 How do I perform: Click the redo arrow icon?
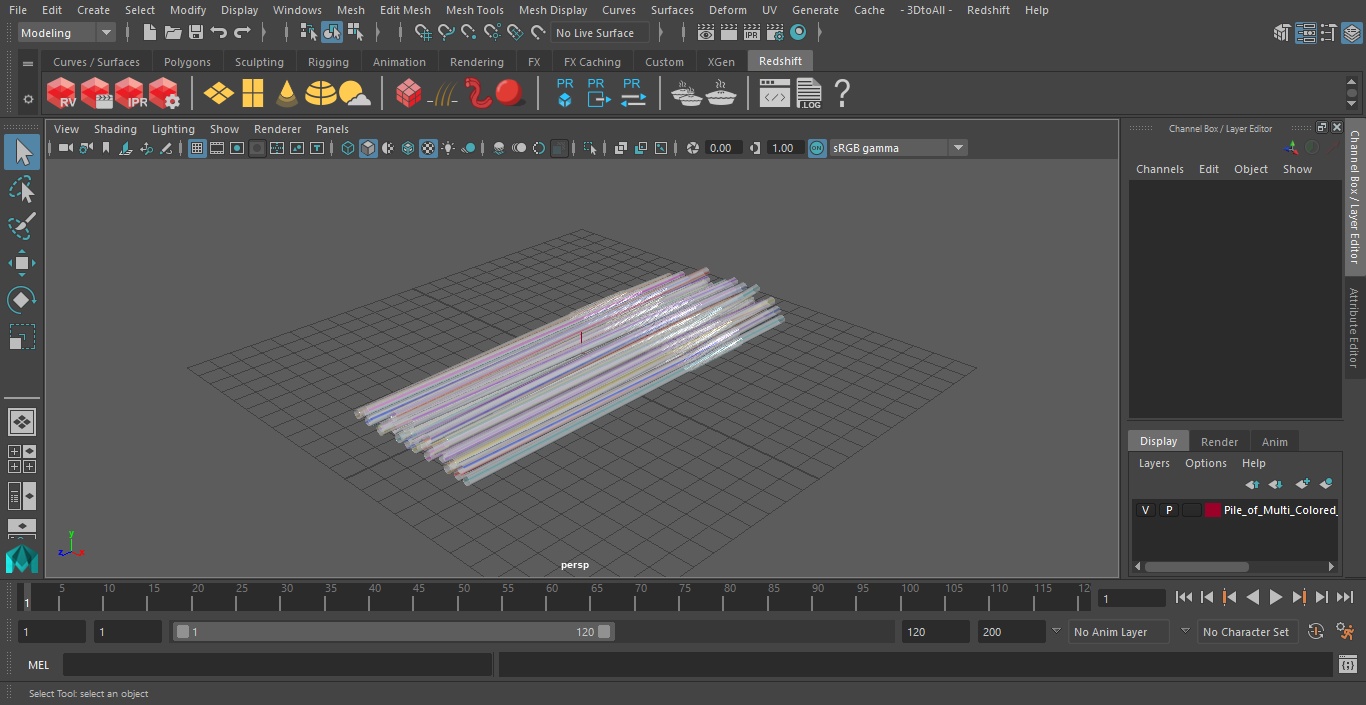click(x=242, y=33)
